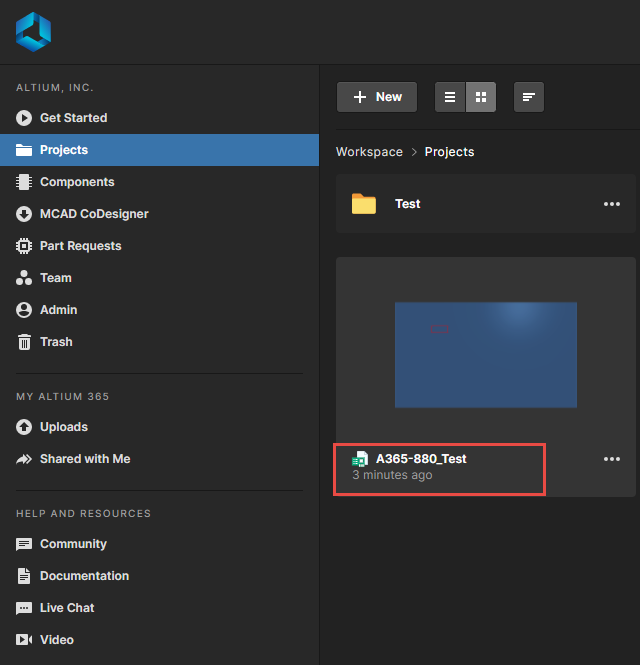Screen dimensions: 640x665
Task: Click the Documentation page icon
Action: tap(24, 576)
